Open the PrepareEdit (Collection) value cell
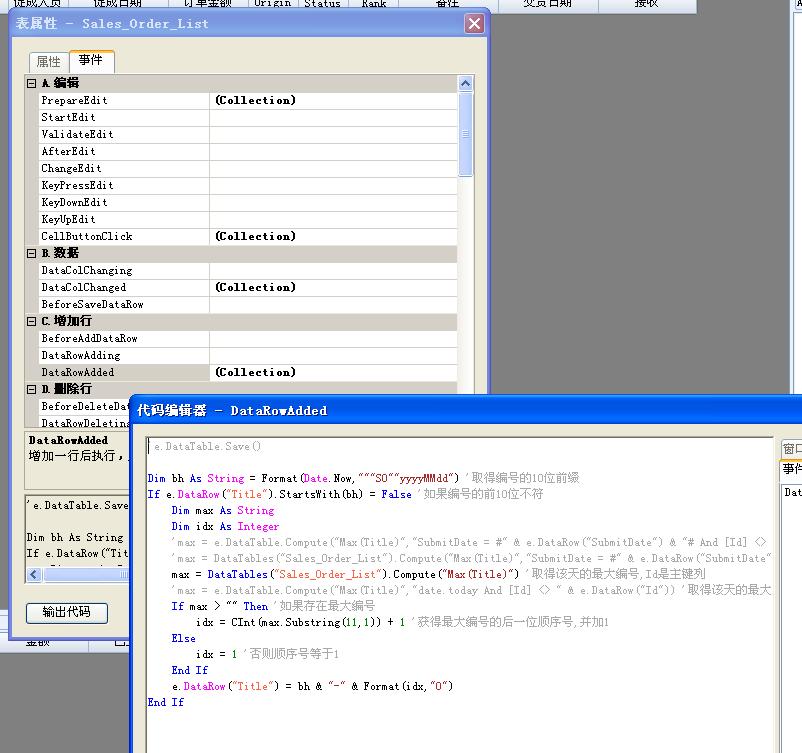Image resolution: width=802 pixels, height=753 pixels. 333,100
